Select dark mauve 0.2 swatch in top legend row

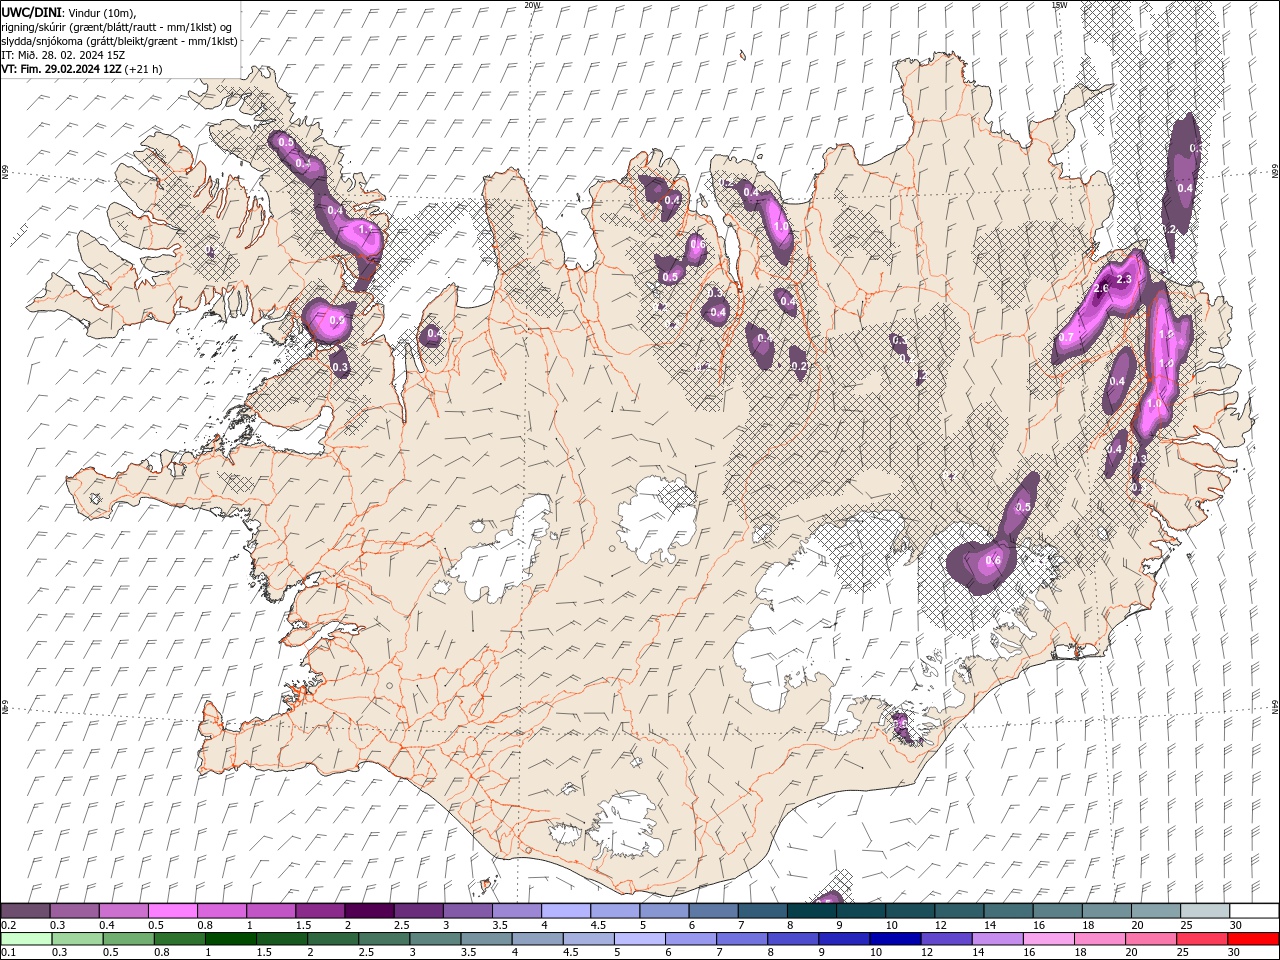click(25, 911)
